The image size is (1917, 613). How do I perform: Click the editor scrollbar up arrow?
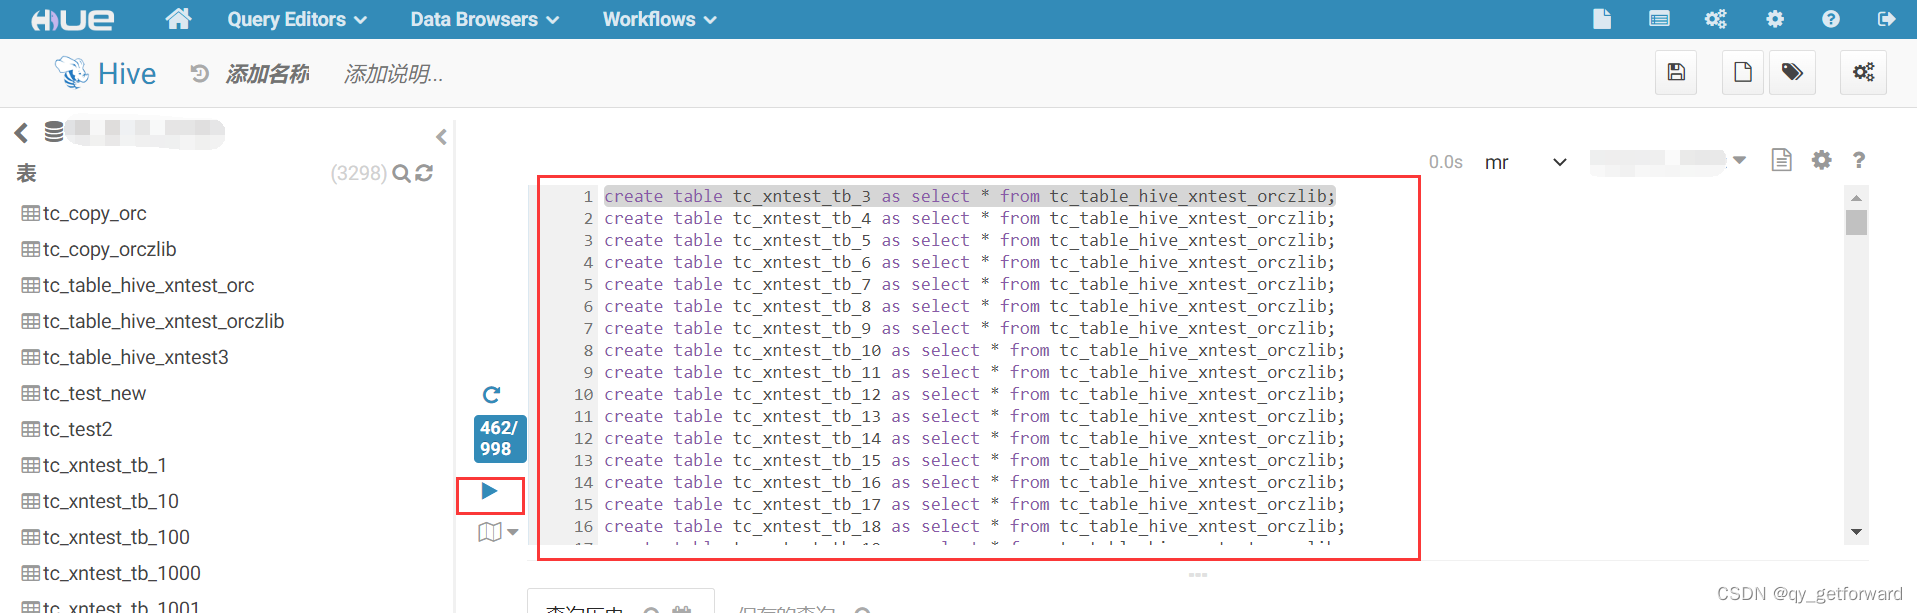click(x=1856, y=198)
